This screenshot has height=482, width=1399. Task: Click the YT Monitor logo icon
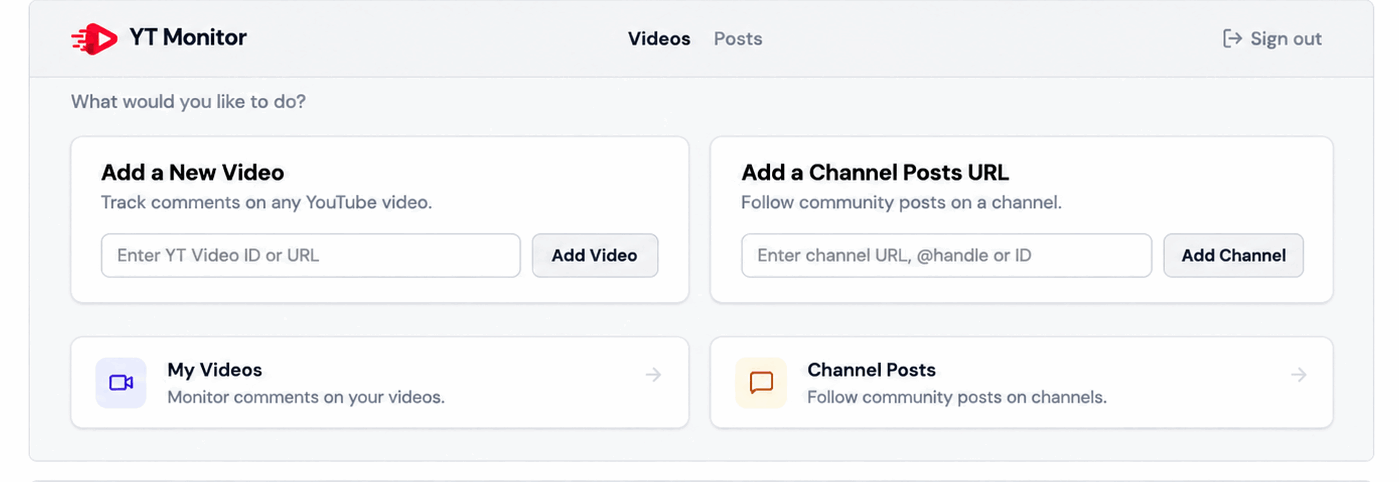[95, 39]
